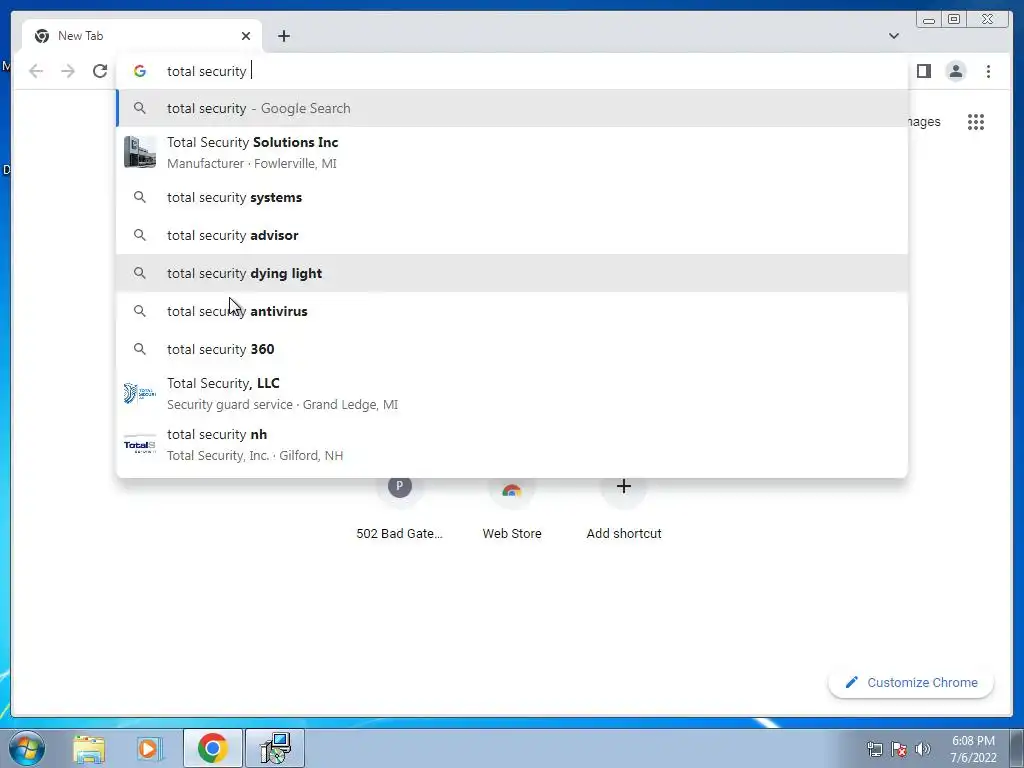
Task: Select the New Tab tab
Action: [142, 36]
